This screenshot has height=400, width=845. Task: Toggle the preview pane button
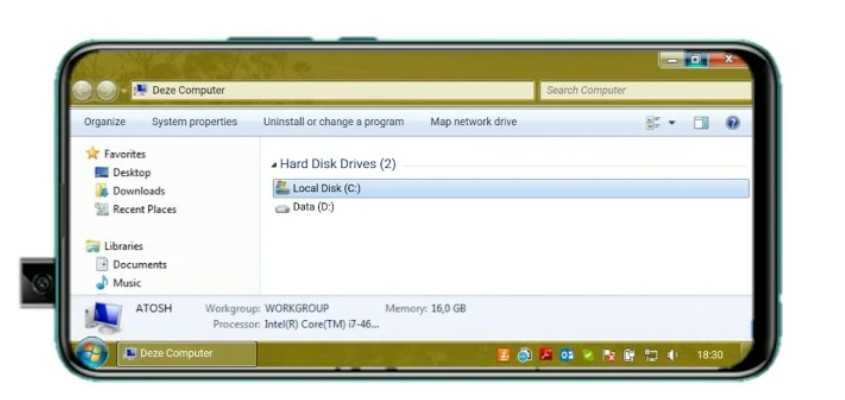click(701, 123)
